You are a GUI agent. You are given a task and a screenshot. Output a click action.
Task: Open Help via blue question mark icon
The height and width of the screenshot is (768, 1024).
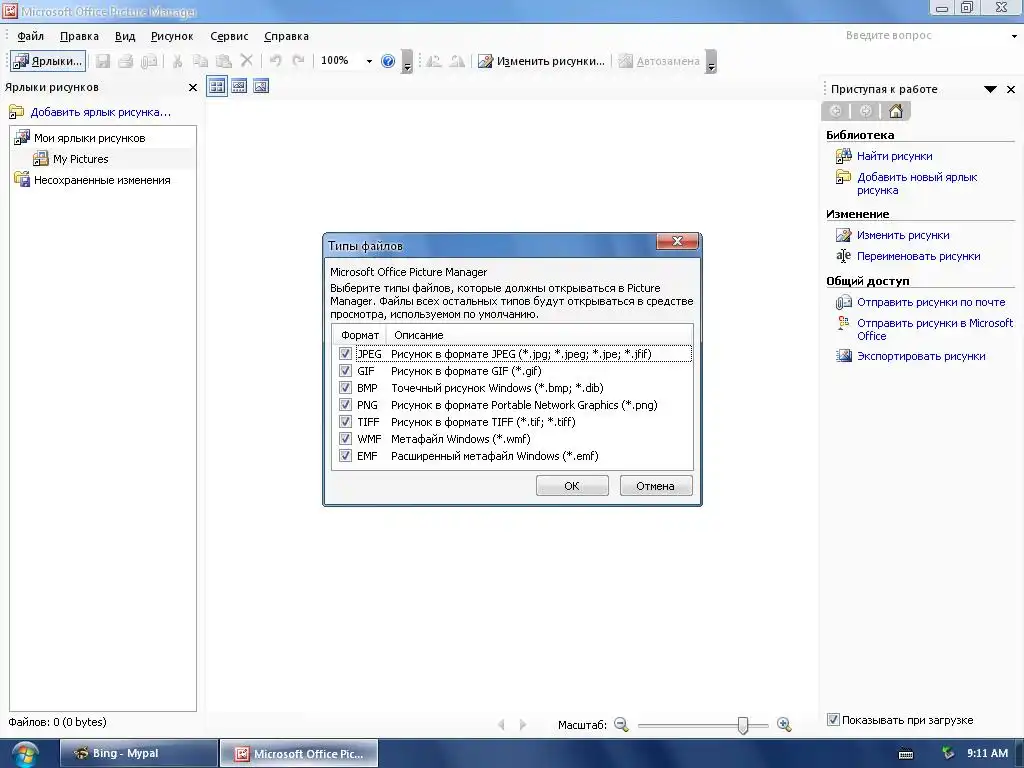[x=388, y=61]
